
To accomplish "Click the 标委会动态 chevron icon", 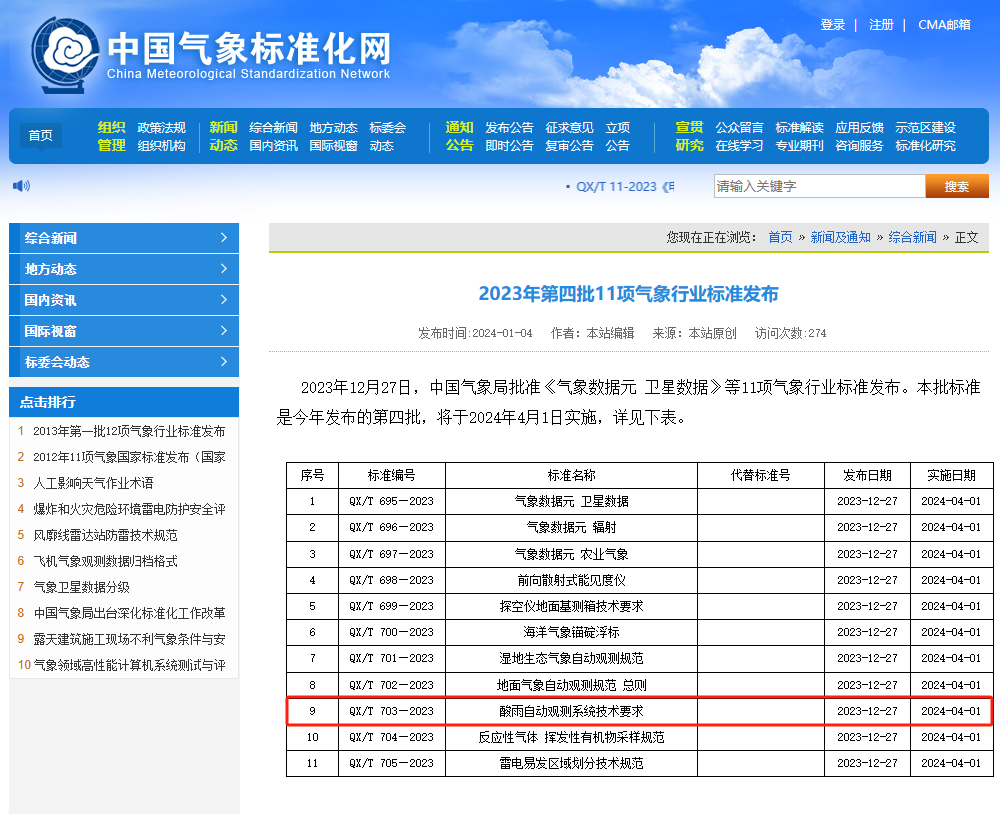I will click(x=224, y=362).
